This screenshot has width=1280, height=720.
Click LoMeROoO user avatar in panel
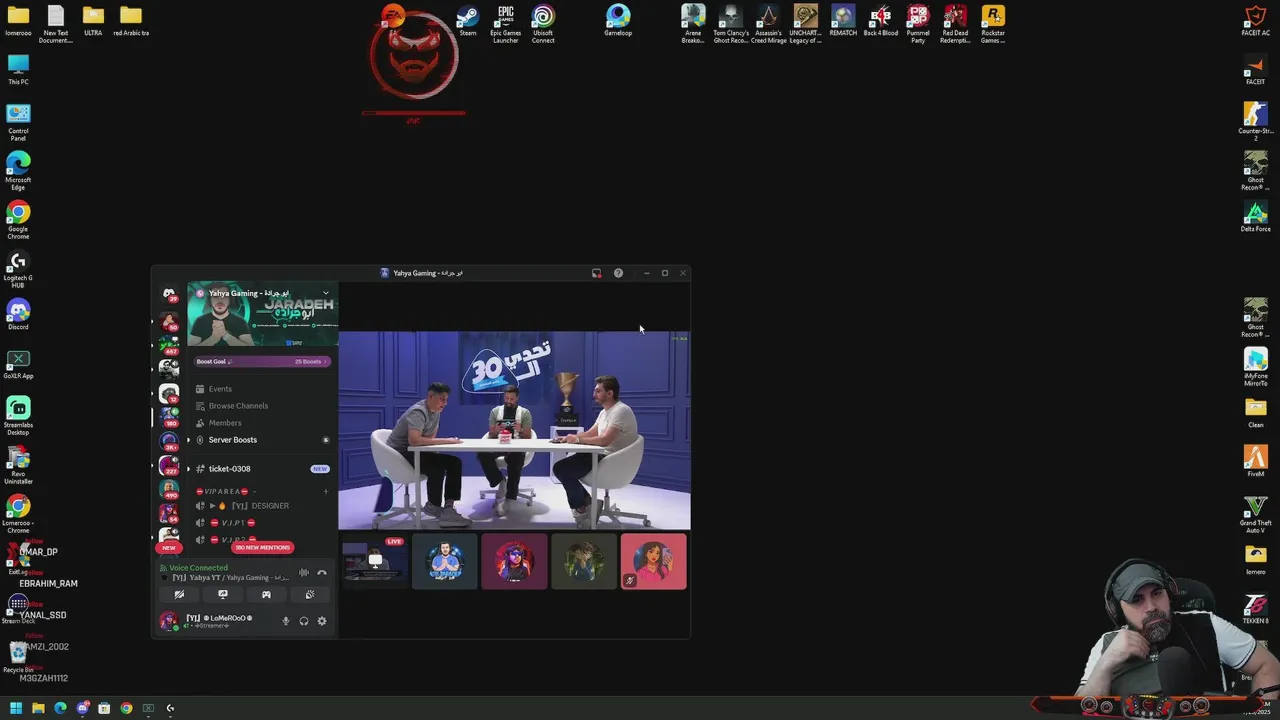coord(169,621)
